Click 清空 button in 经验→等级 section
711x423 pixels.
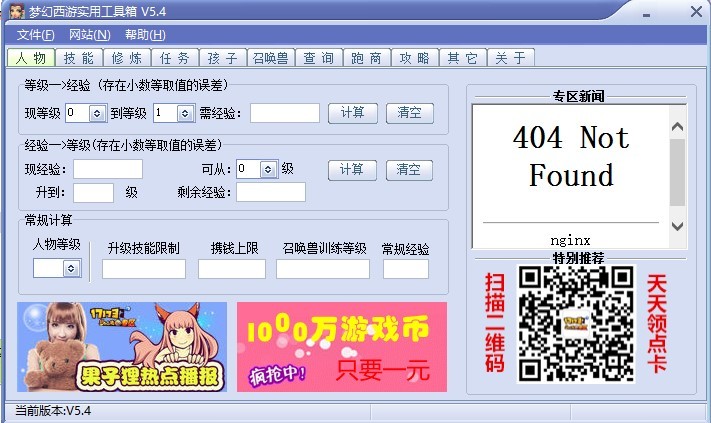coord(410,169)
